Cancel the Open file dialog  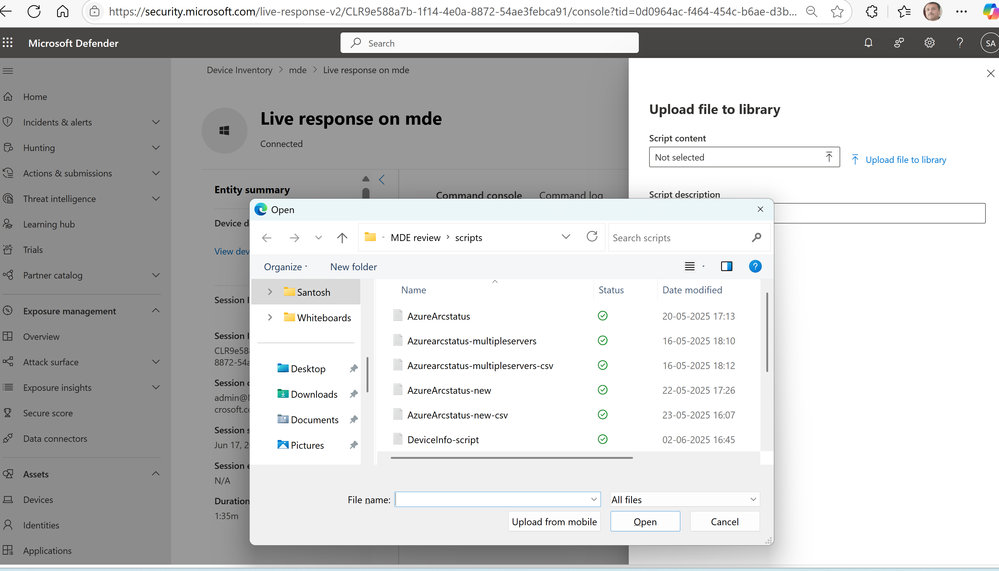point(724,521)
